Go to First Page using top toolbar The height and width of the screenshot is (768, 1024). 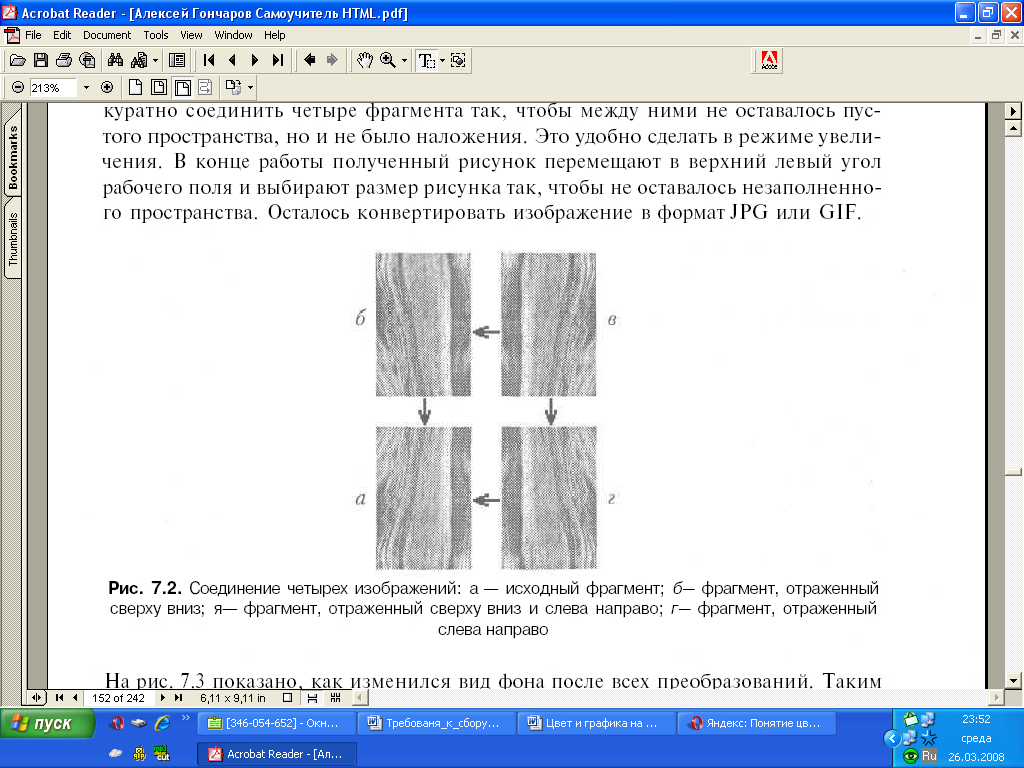click(x=209, y=61)
